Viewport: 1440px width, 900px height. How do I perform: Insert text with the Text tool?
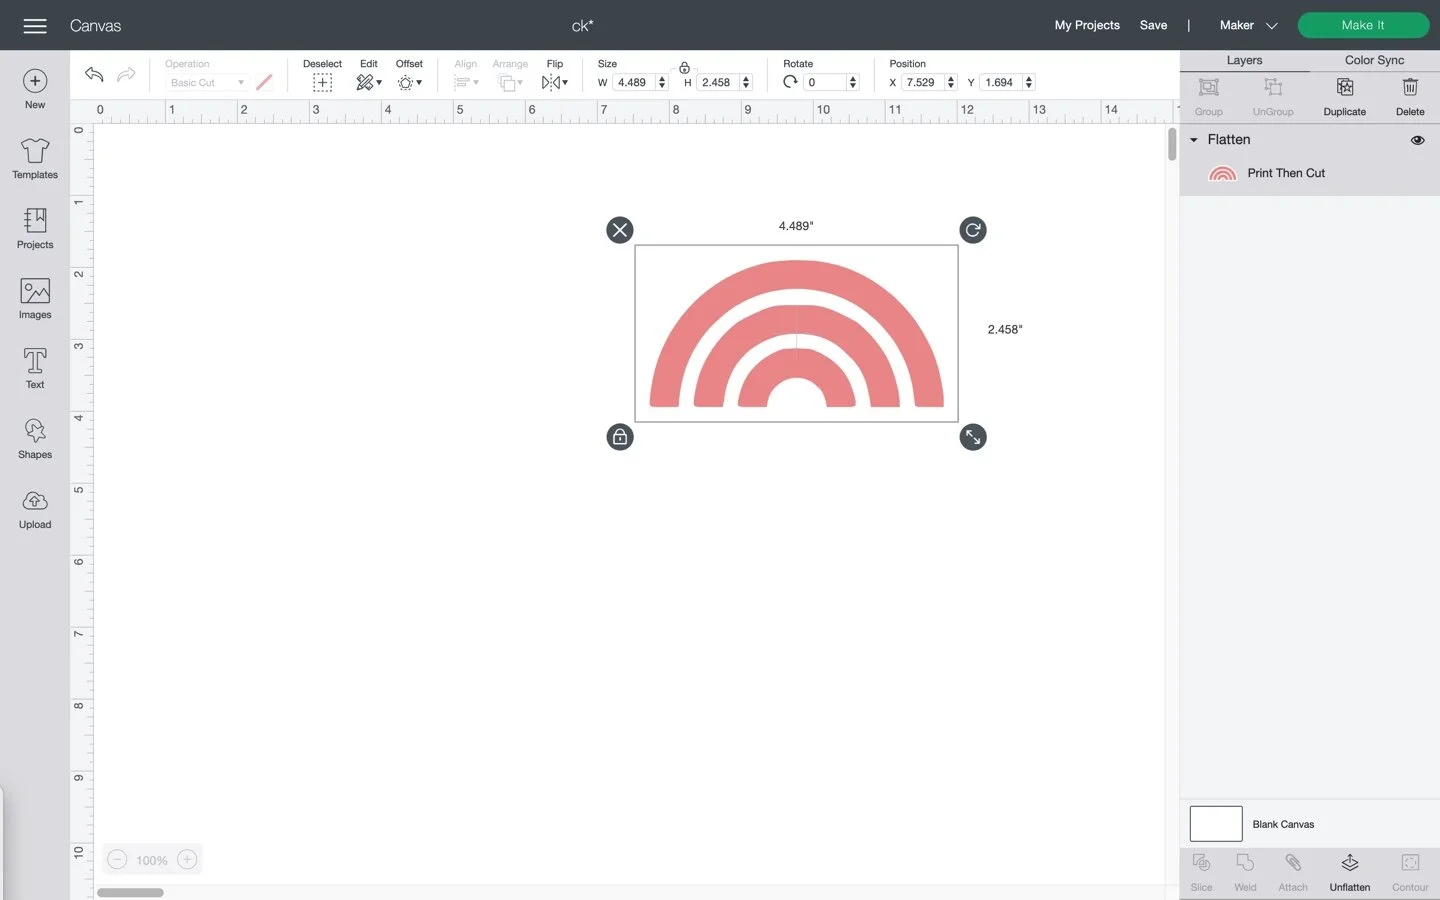click(x=34, y=368)
